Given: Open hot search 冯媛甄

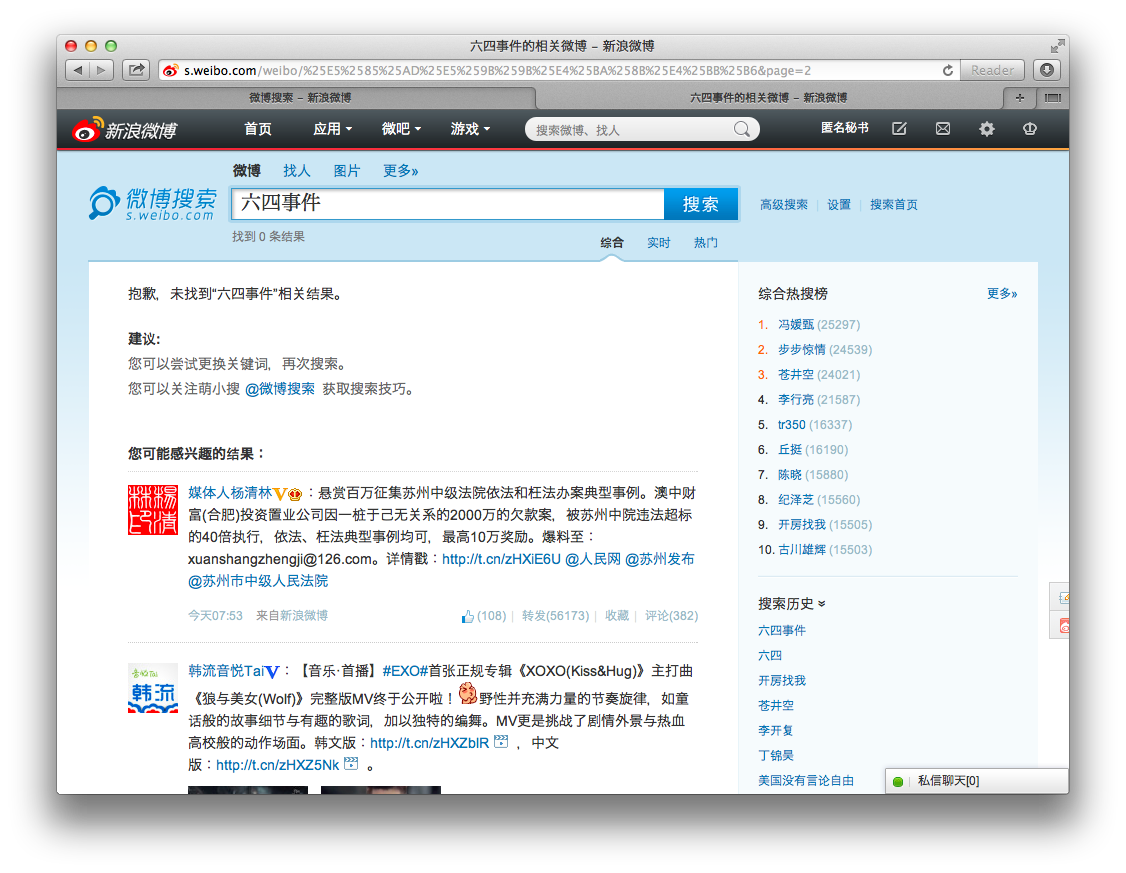Looking at the screenshot, I should pyautogui.click(x=796, y=325).
